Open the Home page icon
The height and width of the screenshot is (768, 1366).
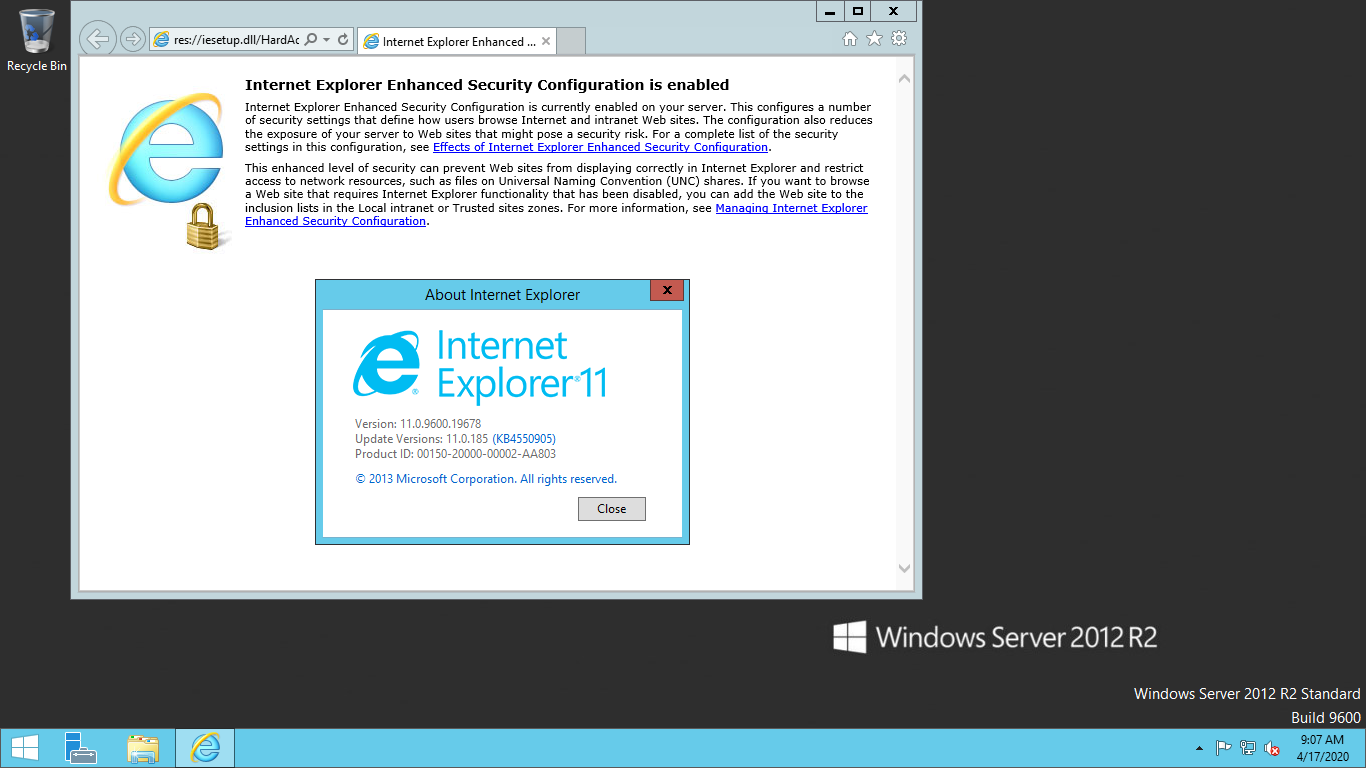(850, 39)
